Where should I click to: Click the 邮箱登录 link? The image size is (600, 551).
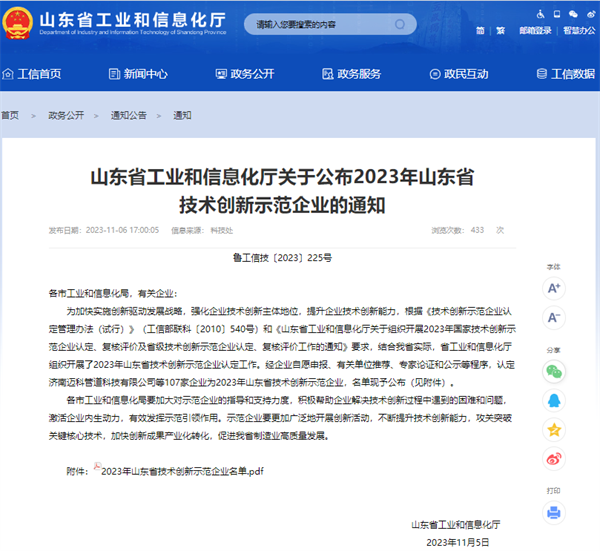[535, 30]
